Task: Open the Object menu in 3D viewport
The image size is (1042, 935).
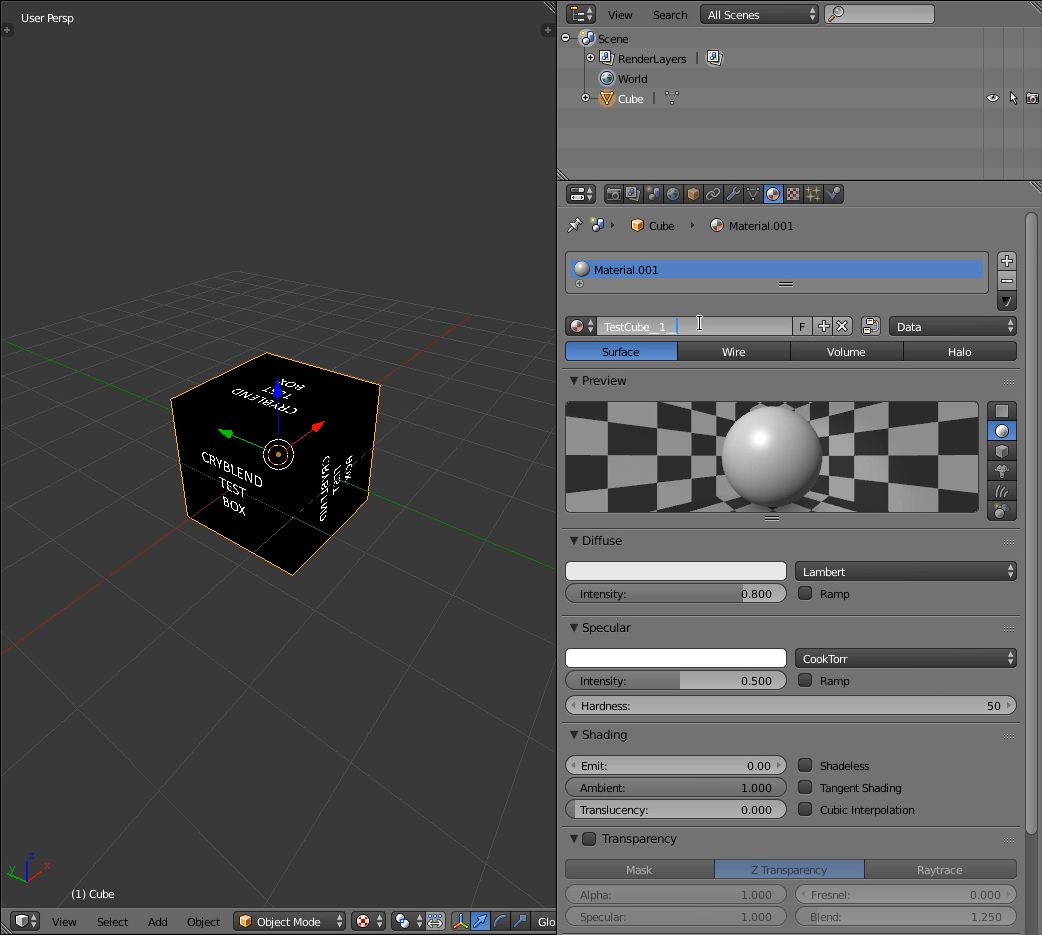Action: pos(203,922)
